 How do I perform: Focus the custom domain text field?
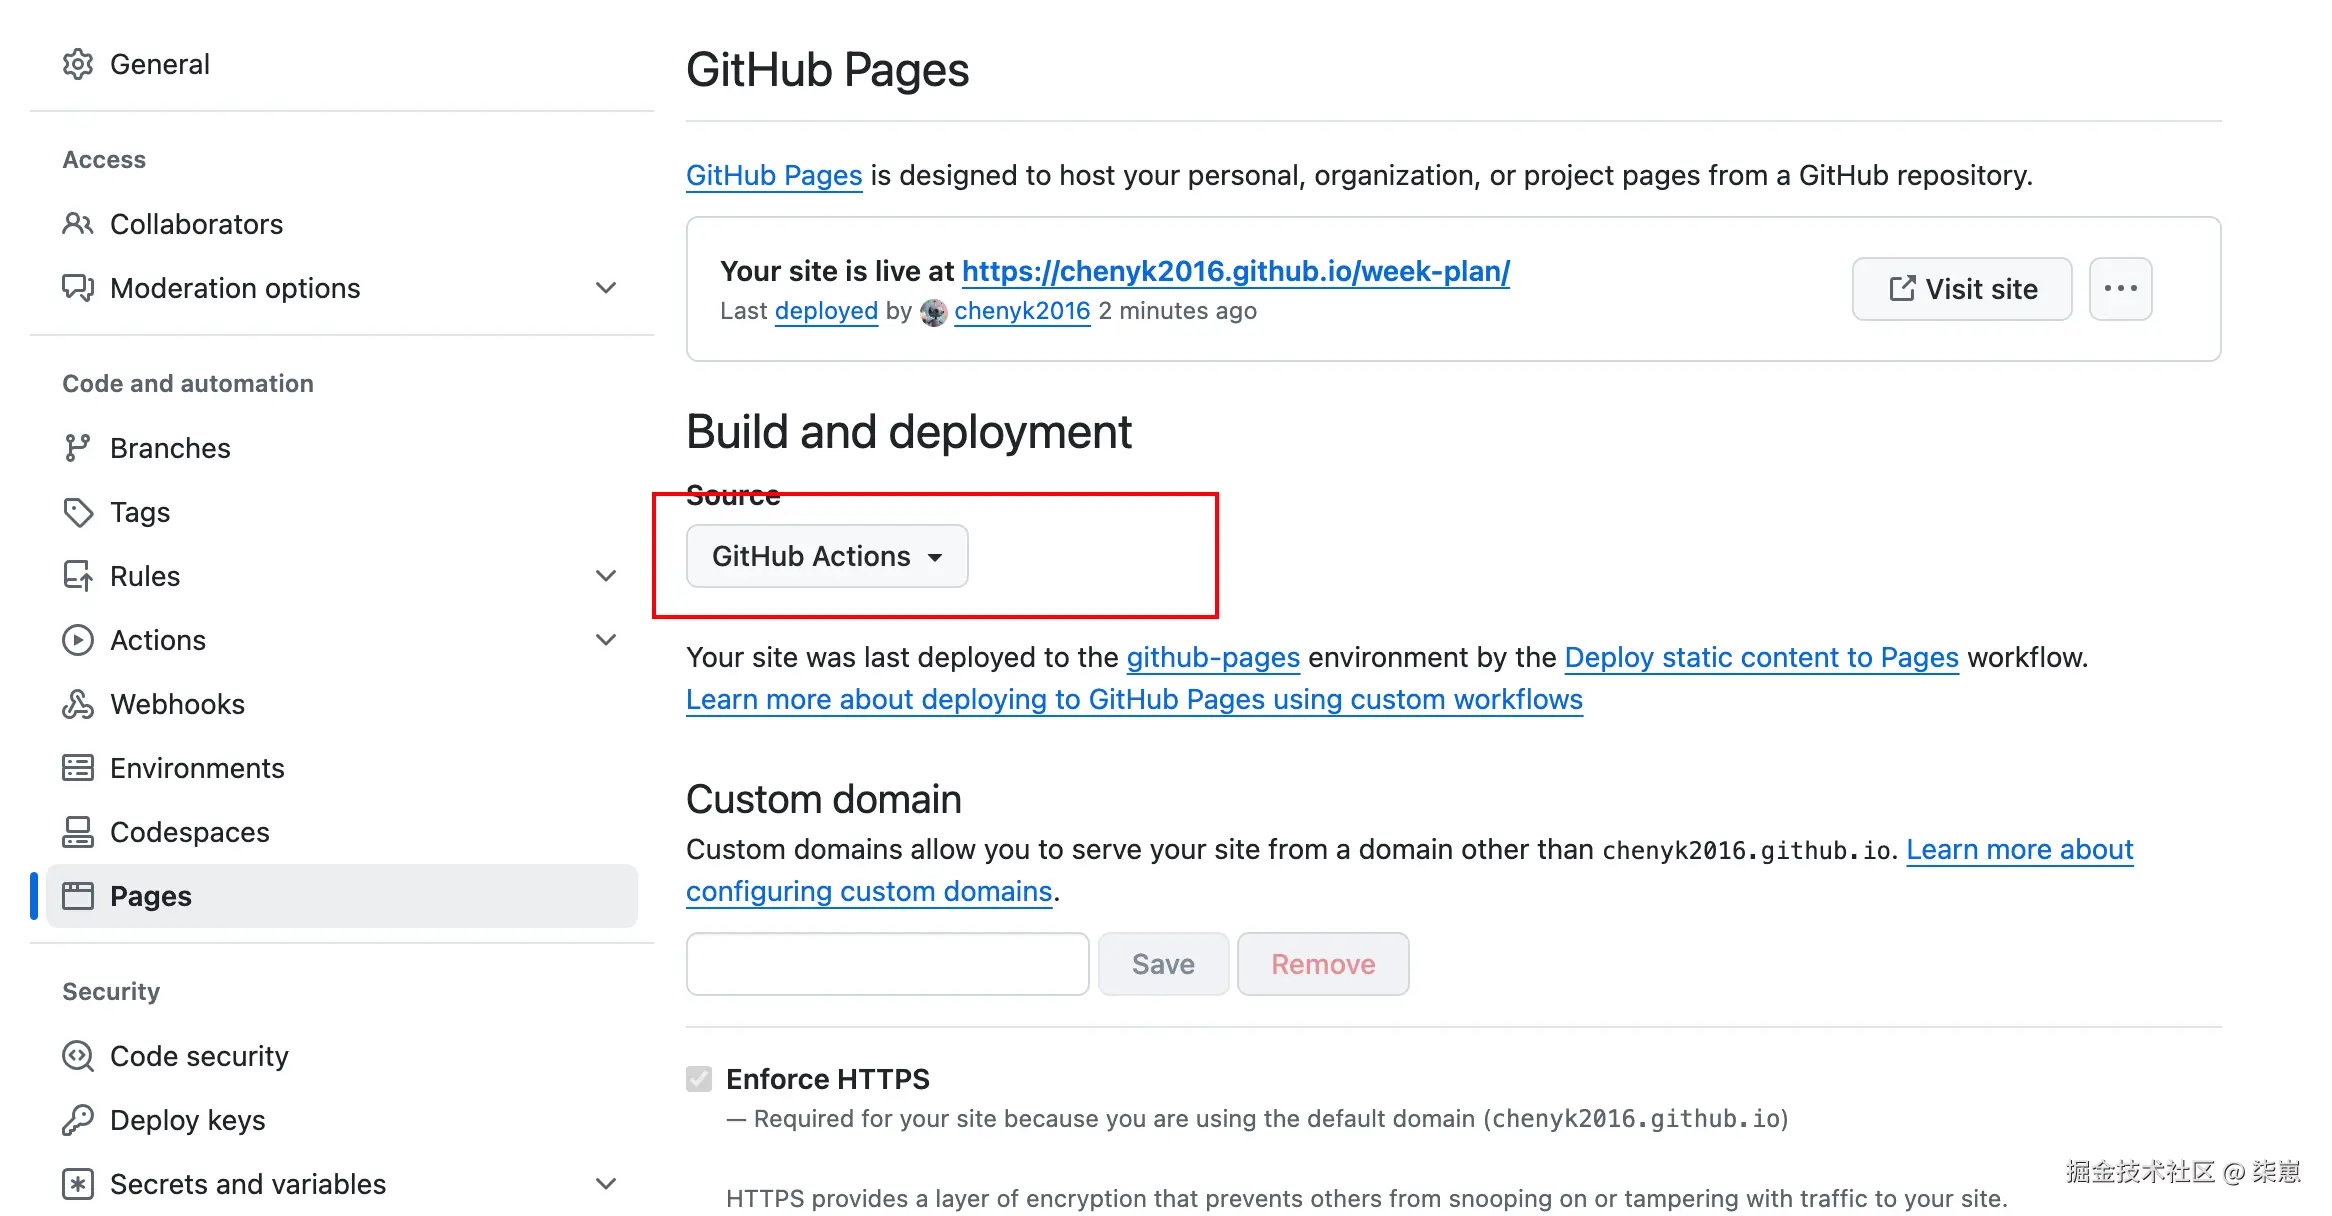887,964
